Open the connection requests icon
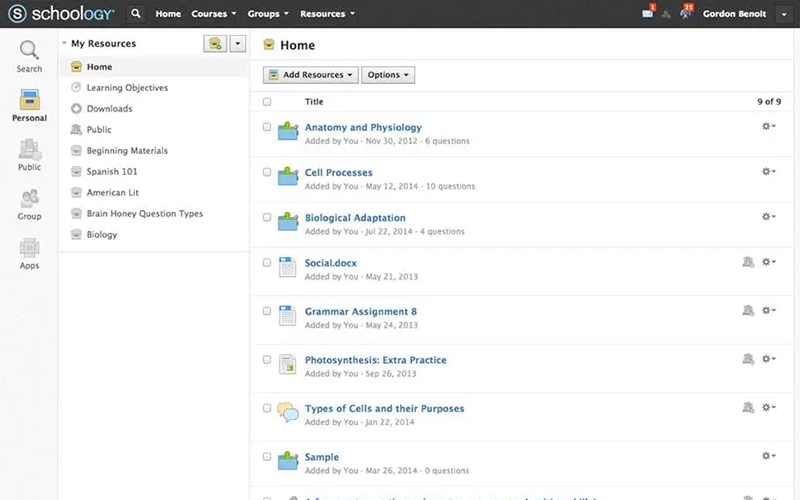 [x=666, y=14]
